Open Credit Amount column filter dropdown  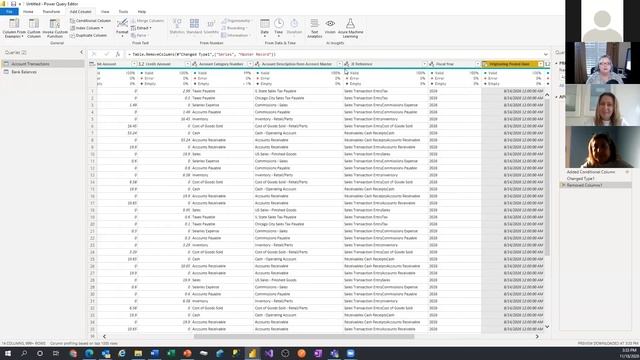click(187, 64)
